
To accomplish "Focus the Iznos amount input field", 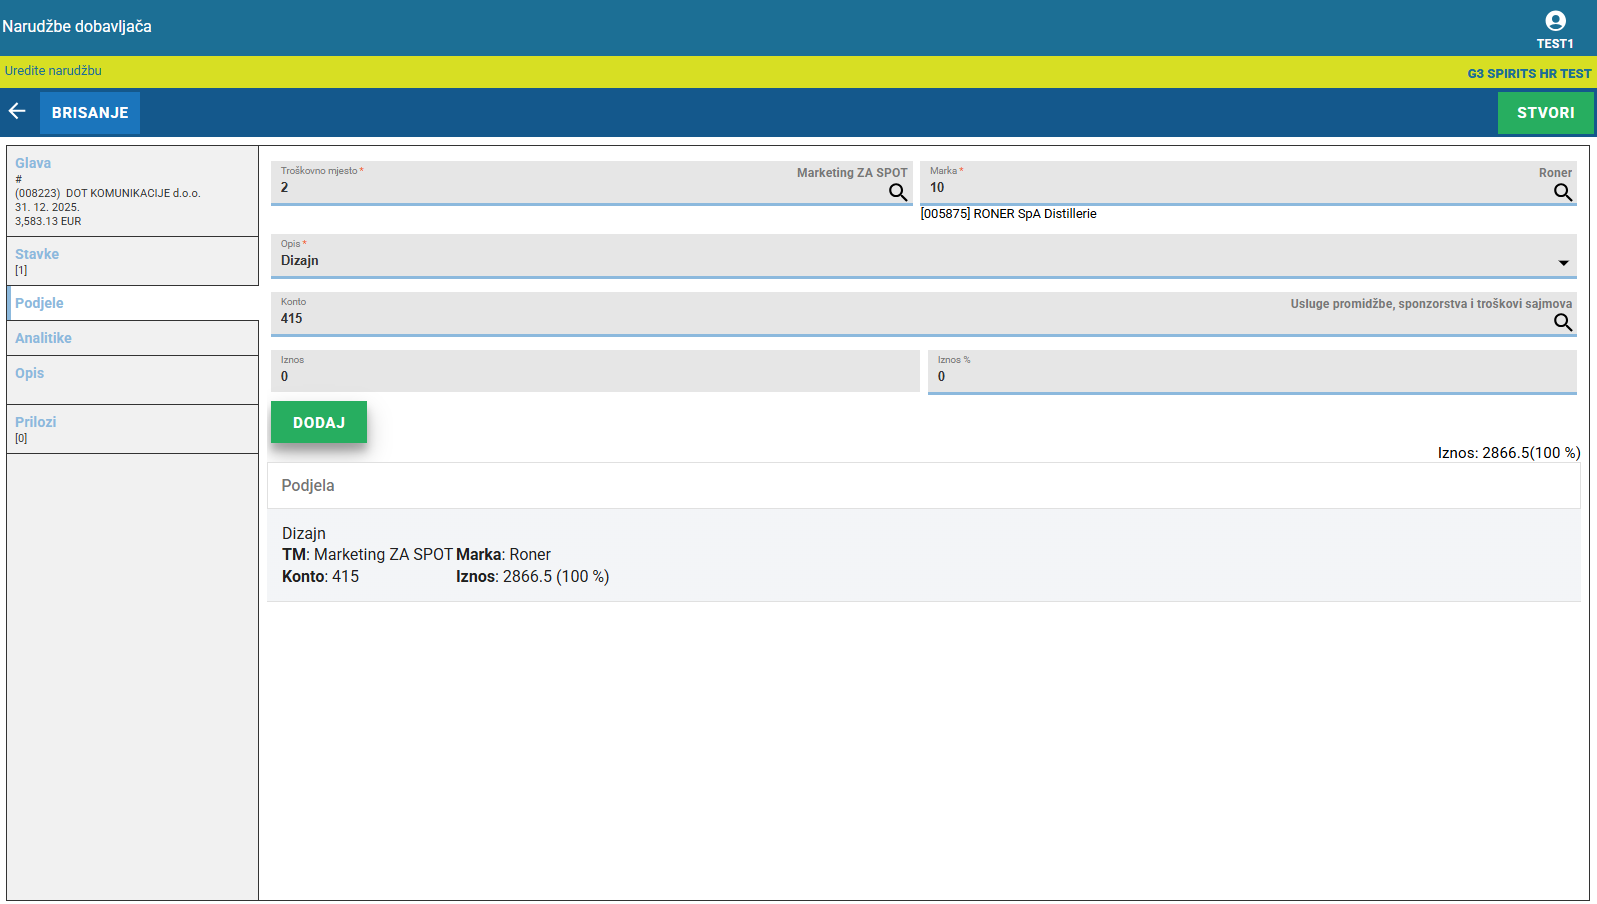I will 594,377.
